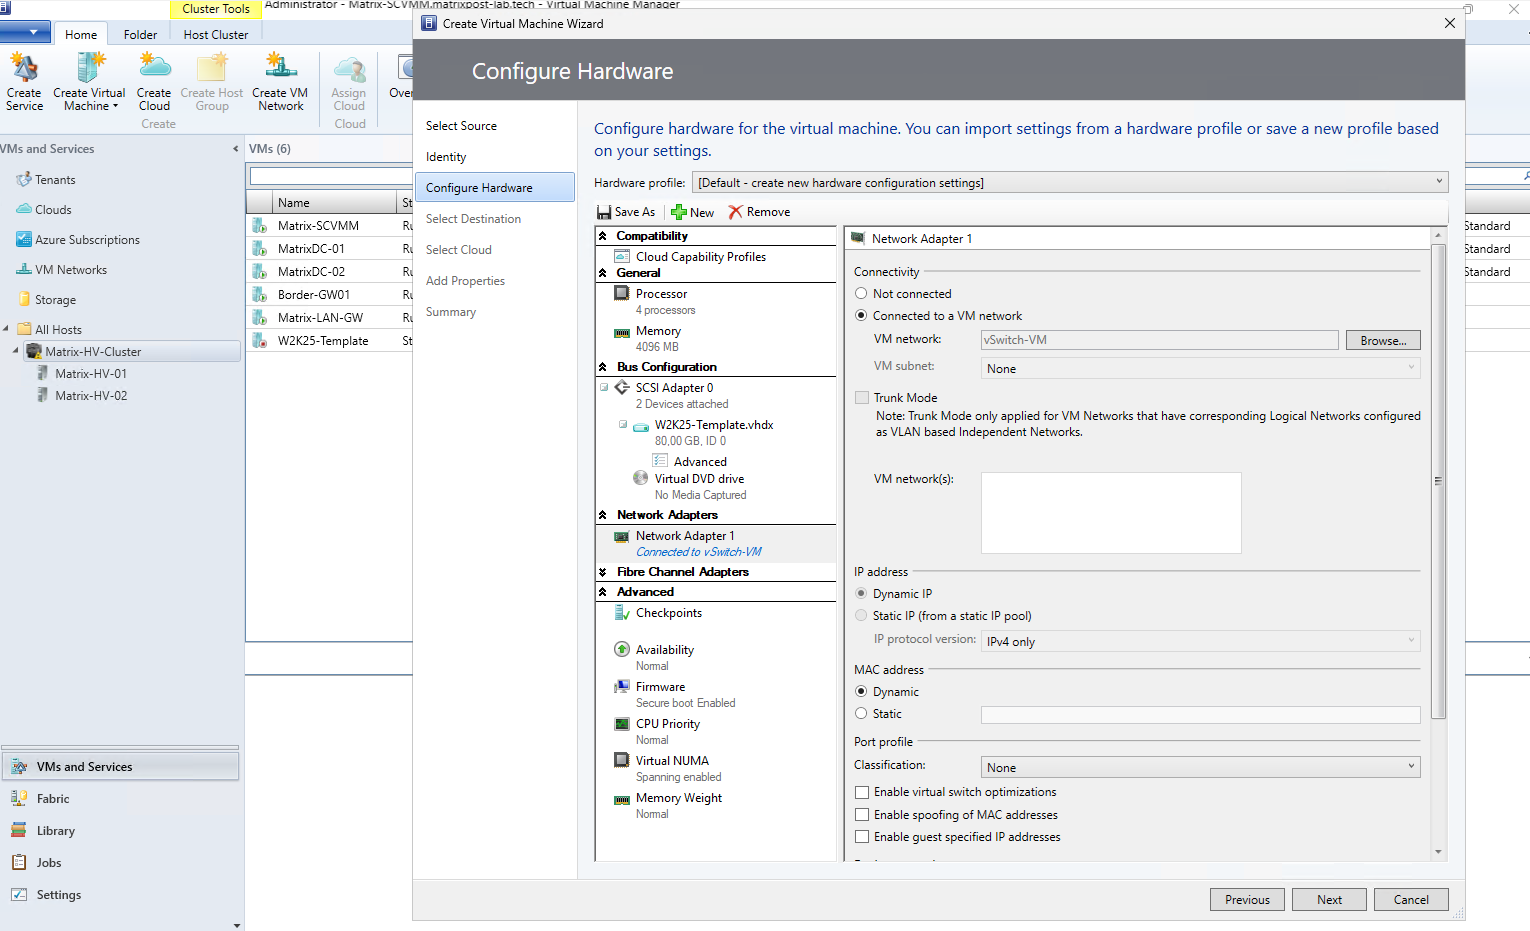Select the Virtual DVD drive icon
This screenshot has width=1530, height=931.
click(x=641, y=479)
